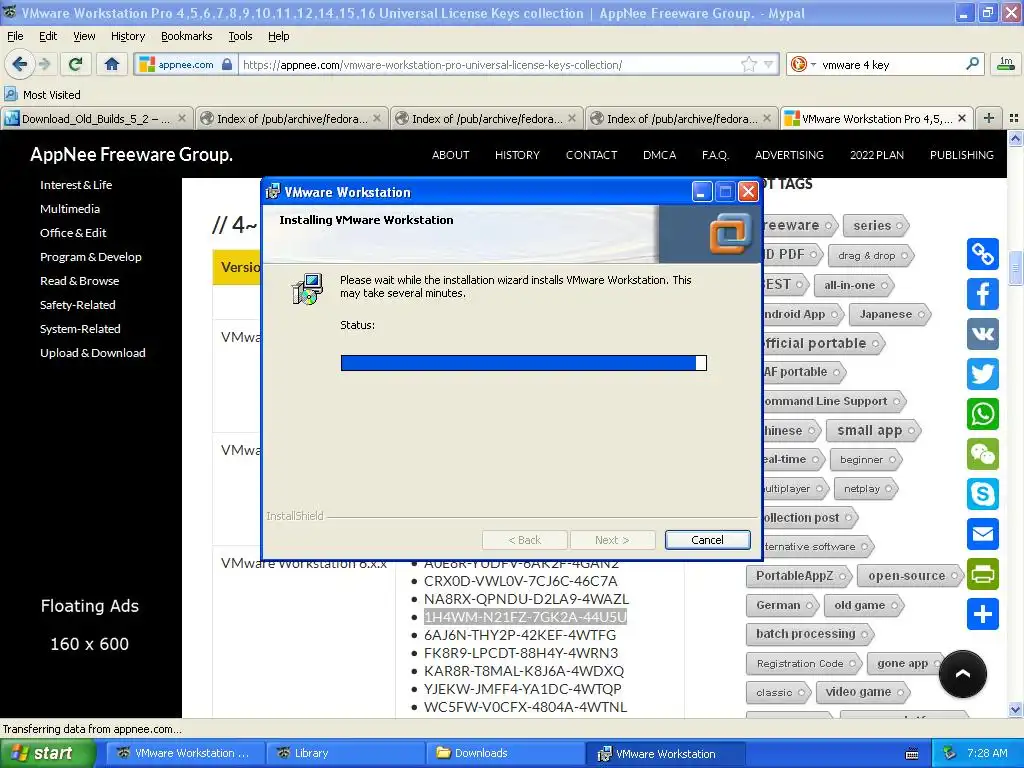Select license key CRX0D-VWL0V-7CJ6C-46C7A

point(520,581)
